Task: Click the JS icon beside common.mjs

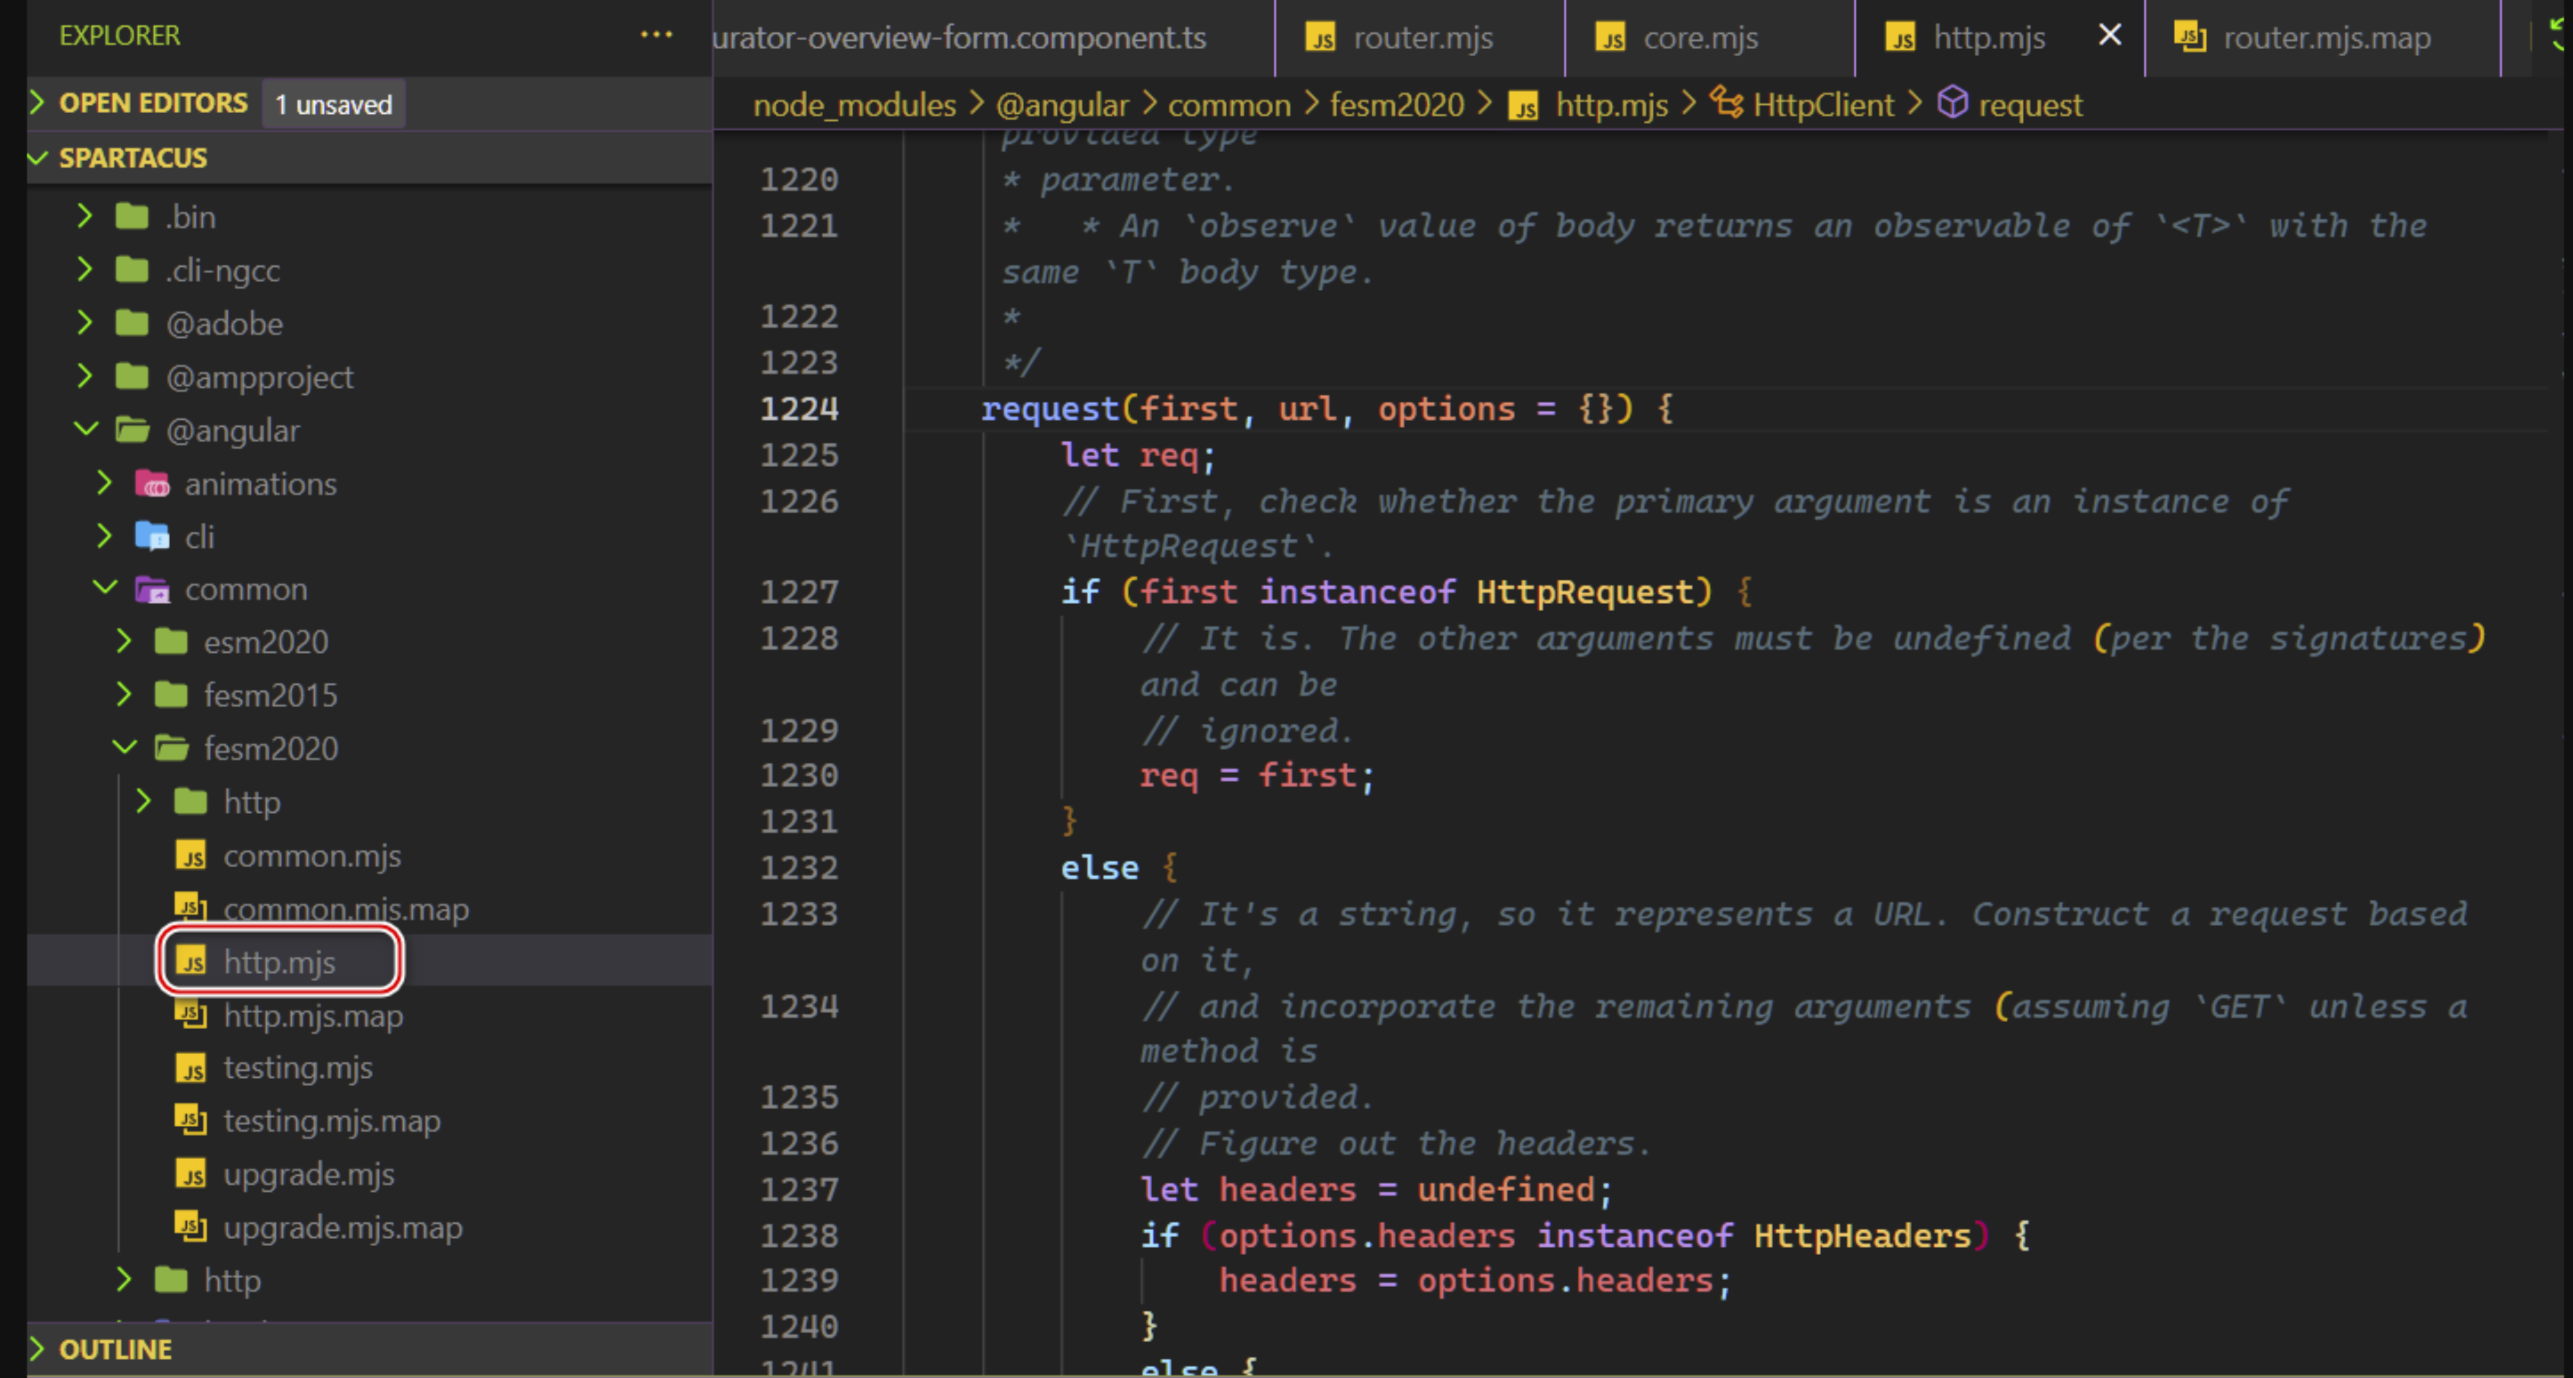Action: [x=191, y=856]
